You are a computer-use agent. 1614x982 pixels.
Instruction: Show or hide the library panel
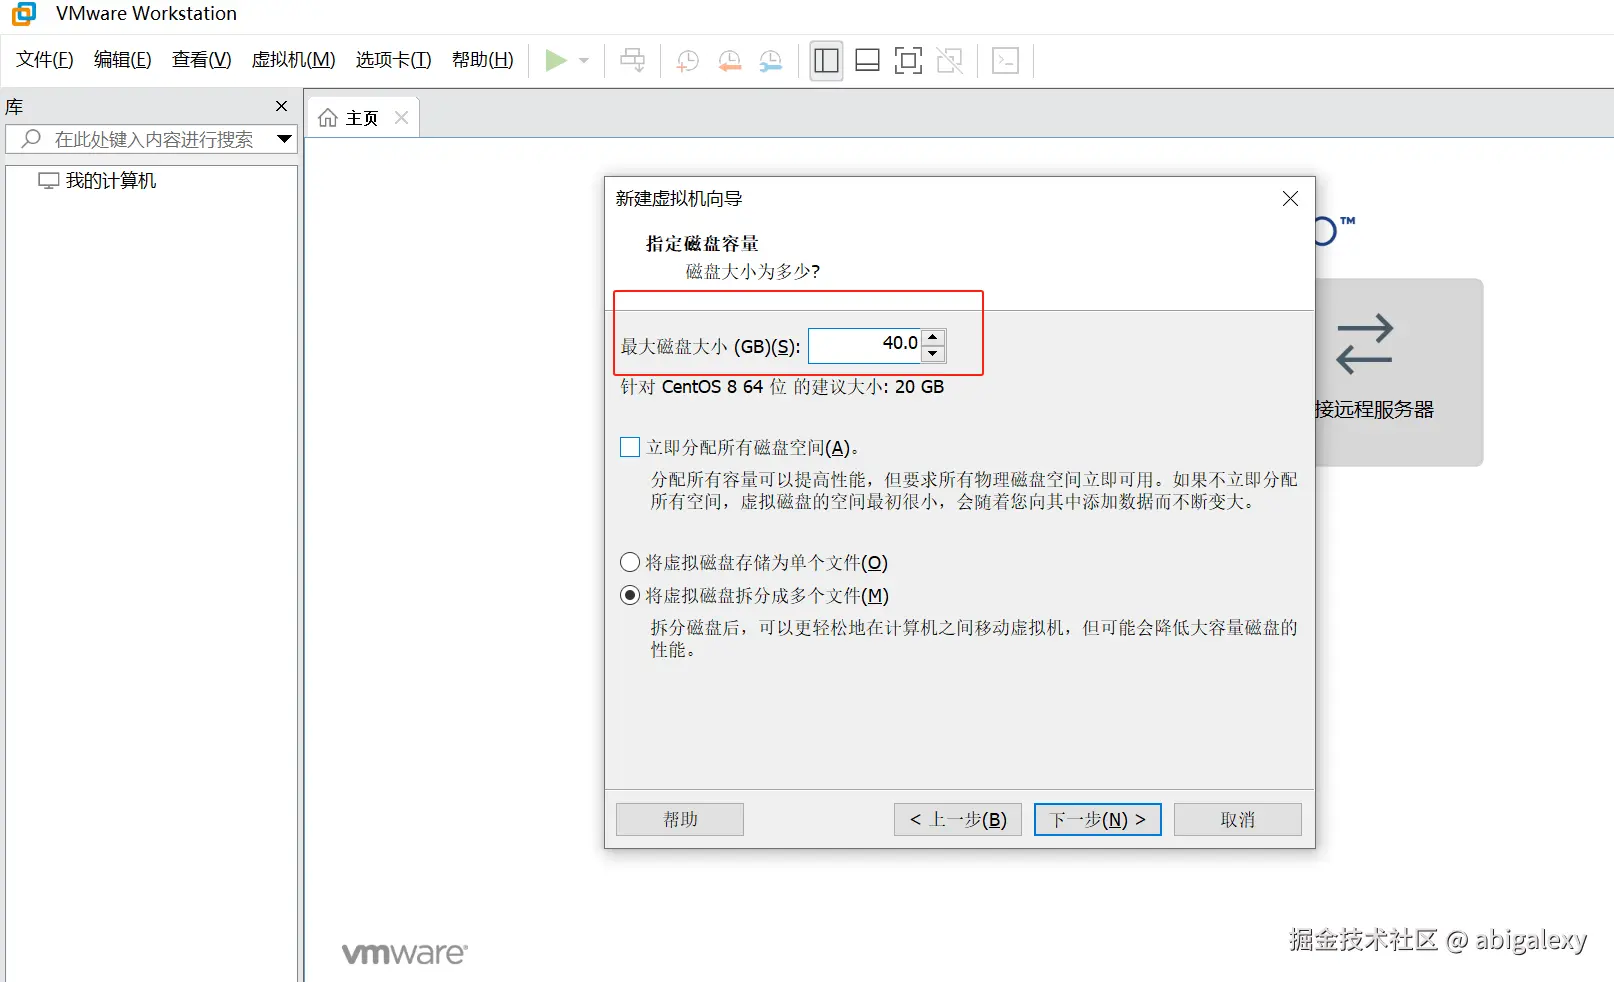pos(826,61)
